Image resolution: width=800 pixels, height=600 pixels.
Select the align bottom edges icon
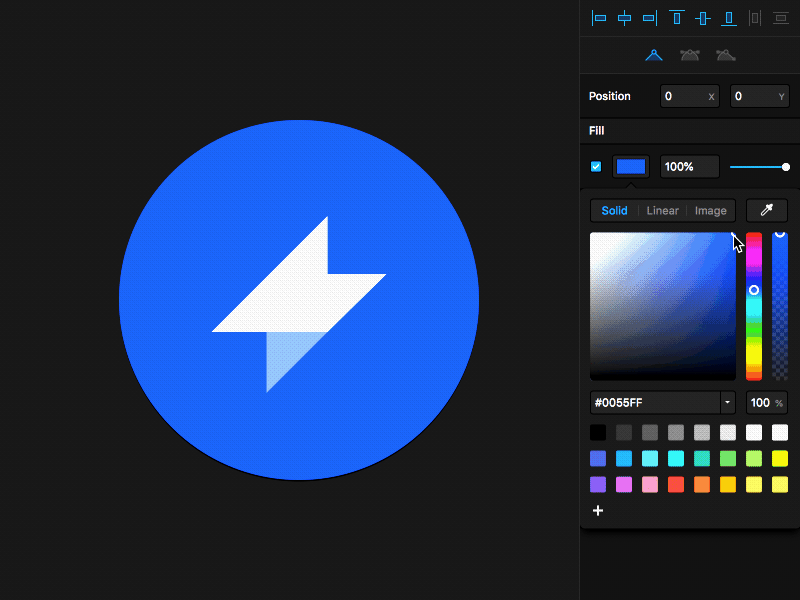[728, 18]
